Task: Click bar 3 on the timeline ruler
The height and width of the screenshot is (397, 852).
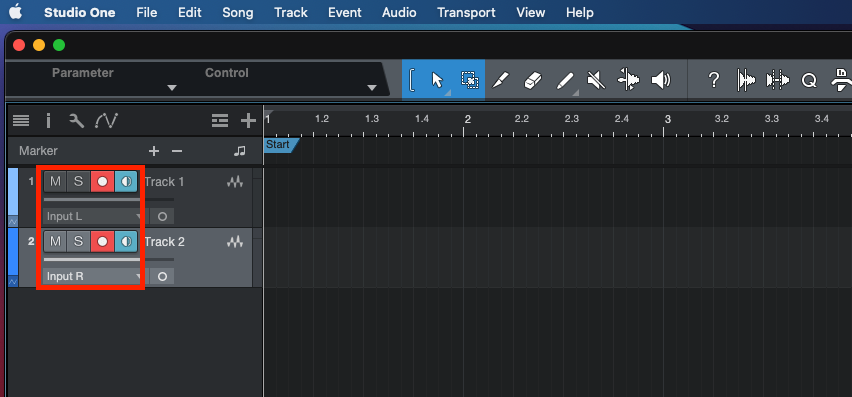Action: pos(667,119)
